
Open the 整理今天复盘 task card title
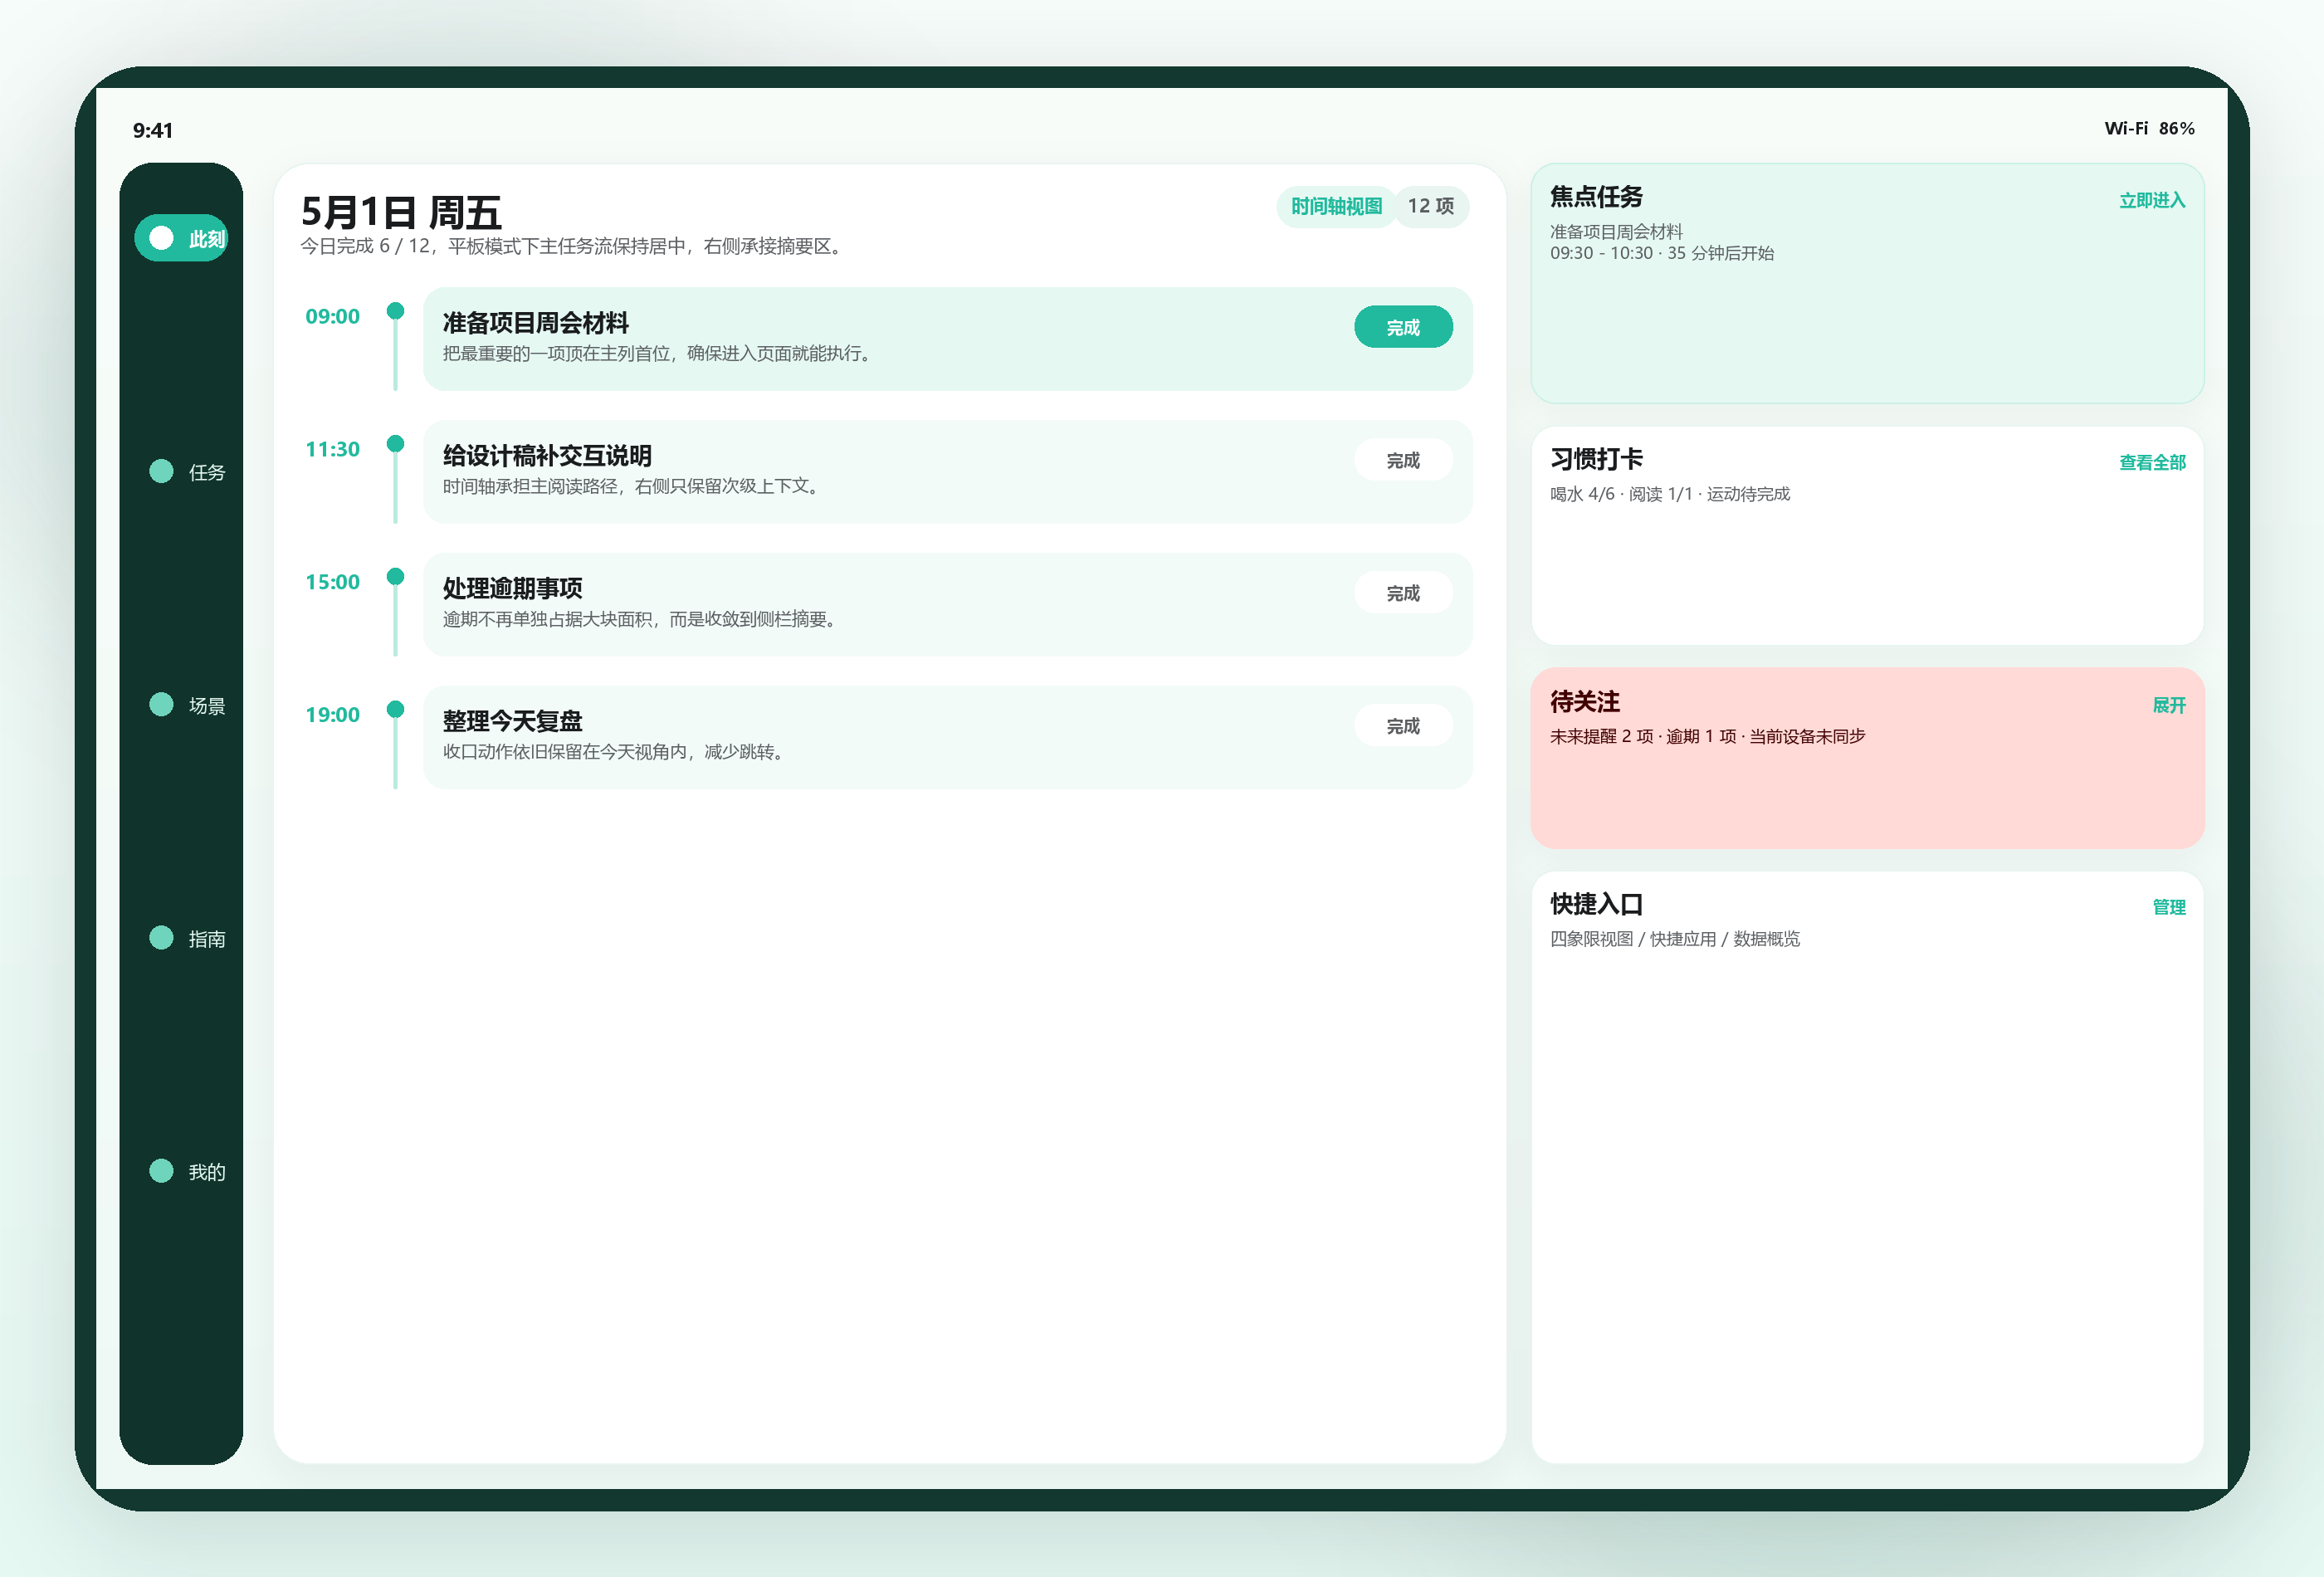[512, 722]
